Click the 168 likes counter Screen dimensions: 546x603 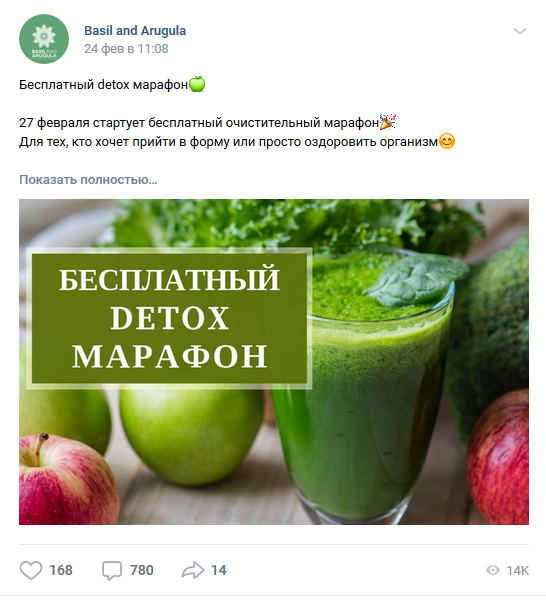point(61,570)
